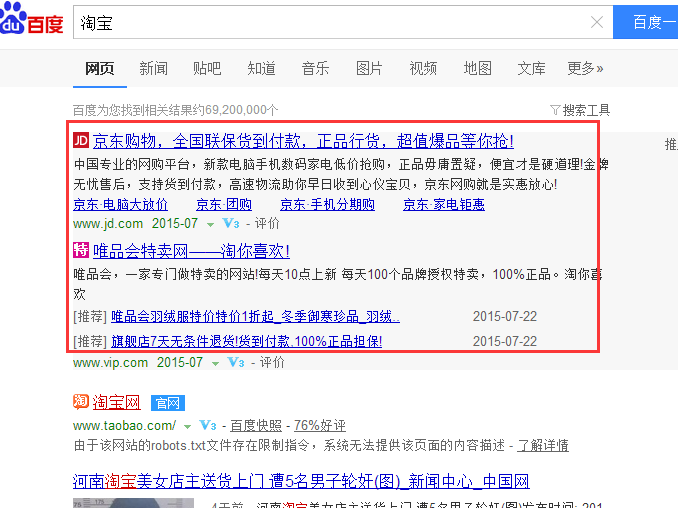Open the 百度快照 cached link
Image resolution: width=678 pixels, height=508 pixels.
coord(256,426)
